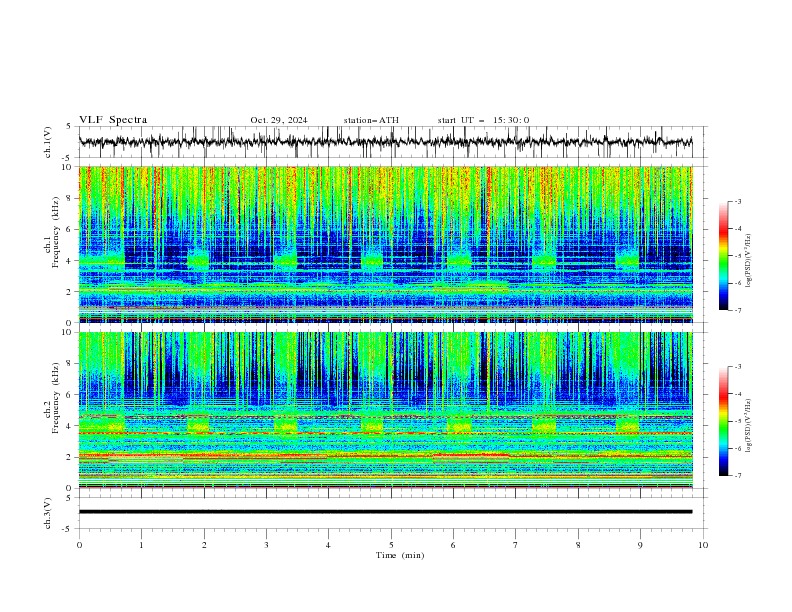Click time axis tick label "1"
The width and height of the screenshot is (792, 612).
point(141,545)
